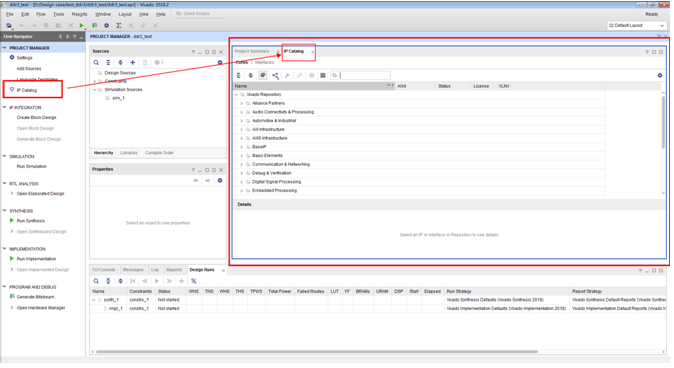Click the percent icon in Design Runs toolbar
This screenshot has height=368, width=674.
[194, 281]
